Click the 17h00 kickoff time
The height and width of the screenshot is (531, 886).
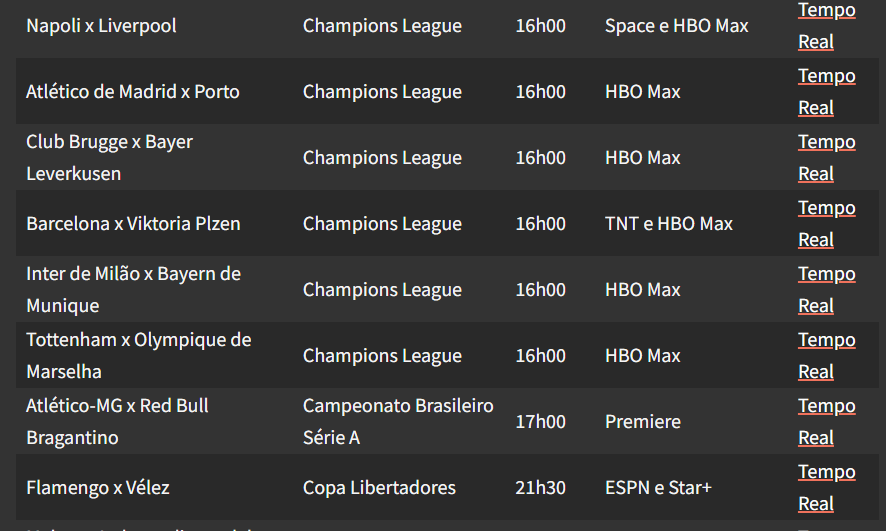(x=540, y=422)
